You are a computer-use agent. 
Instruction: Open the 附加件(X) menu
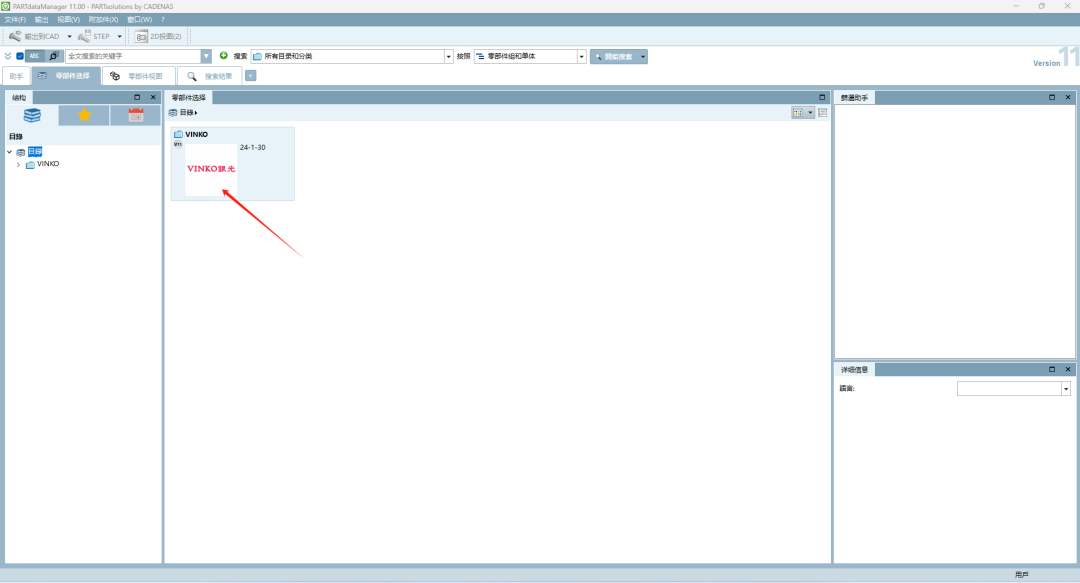103,19
